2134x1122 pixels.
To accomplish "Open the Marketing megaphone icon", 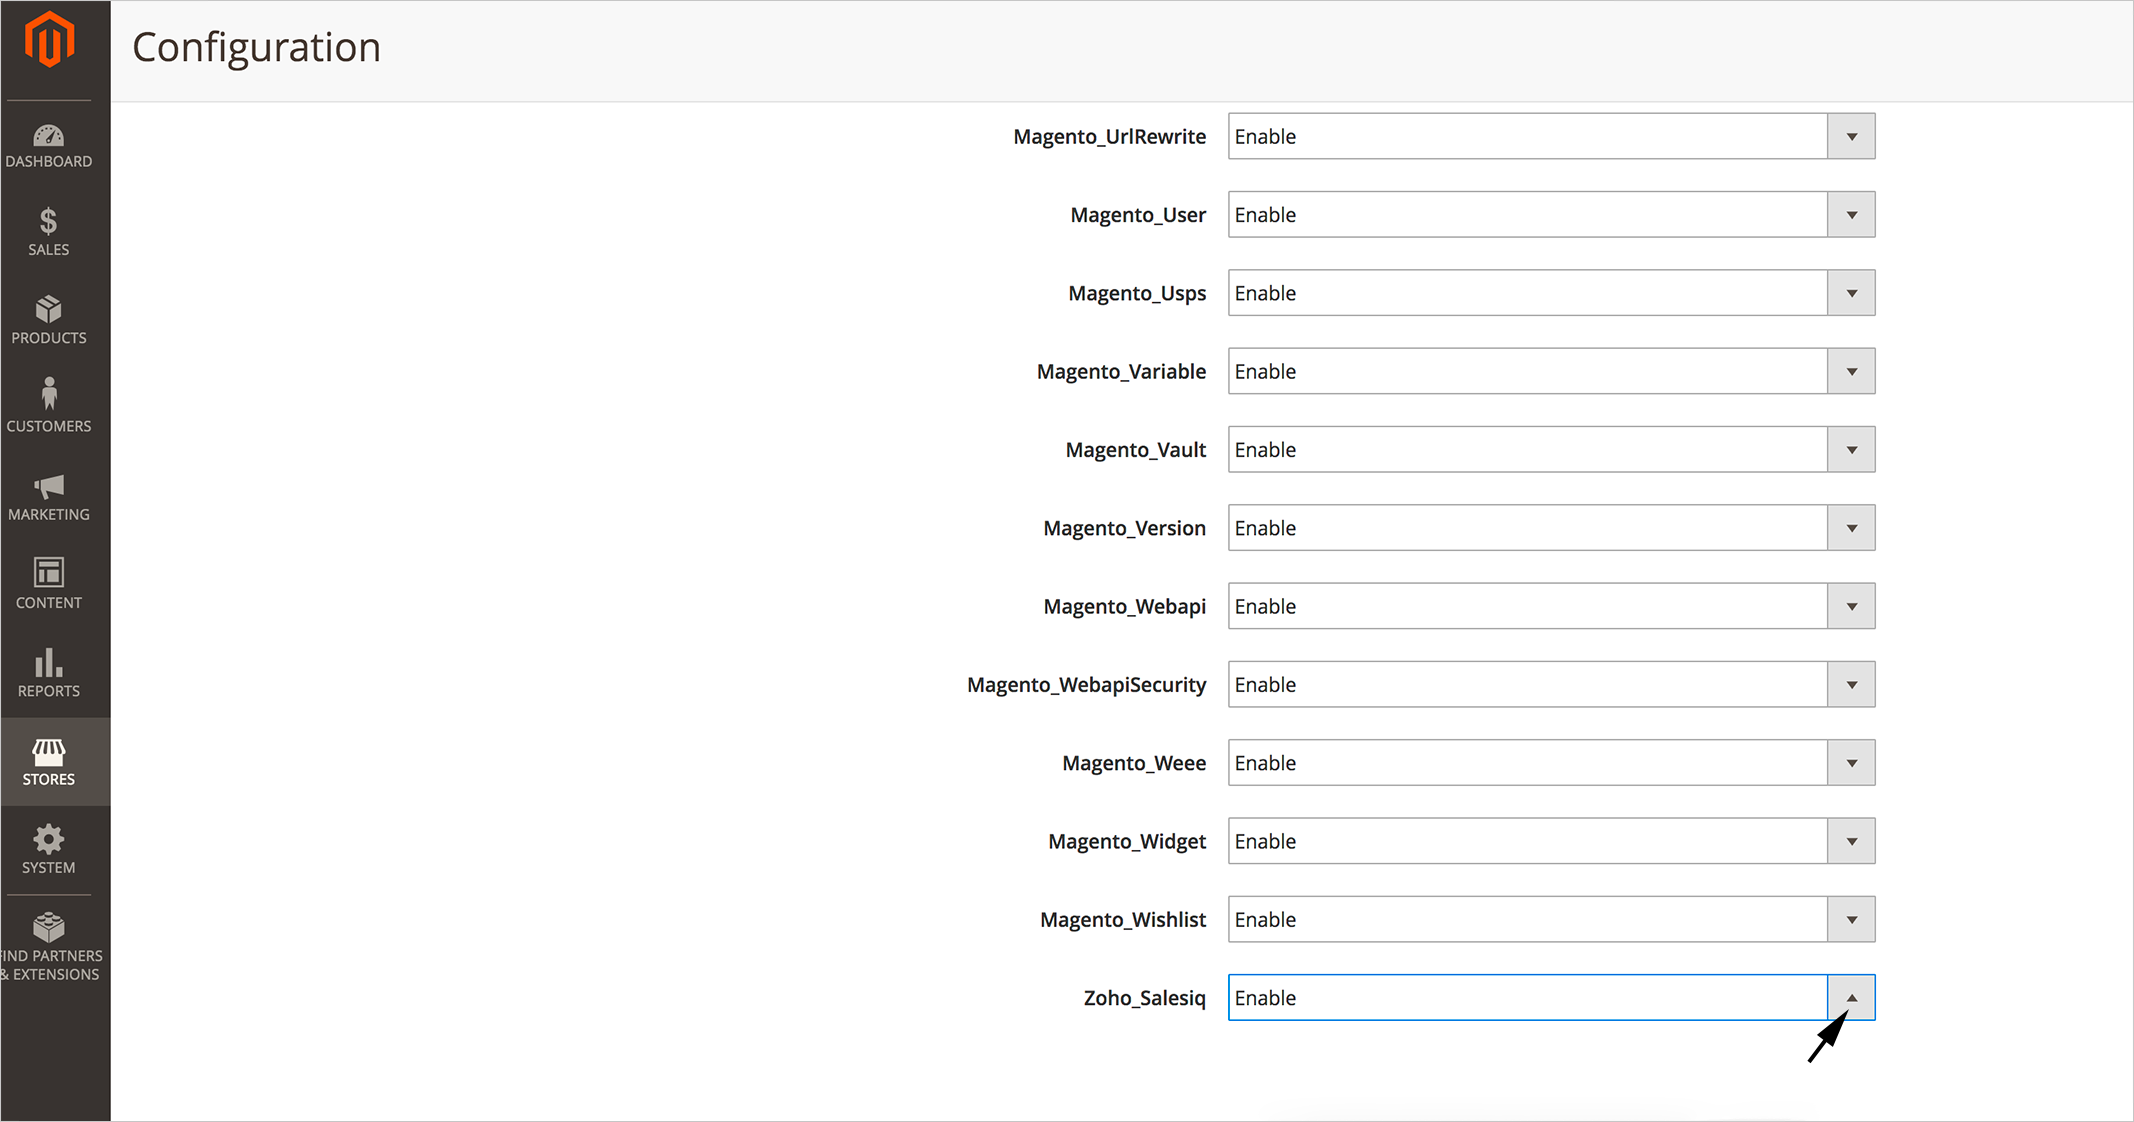I will (x=48, y=487).
